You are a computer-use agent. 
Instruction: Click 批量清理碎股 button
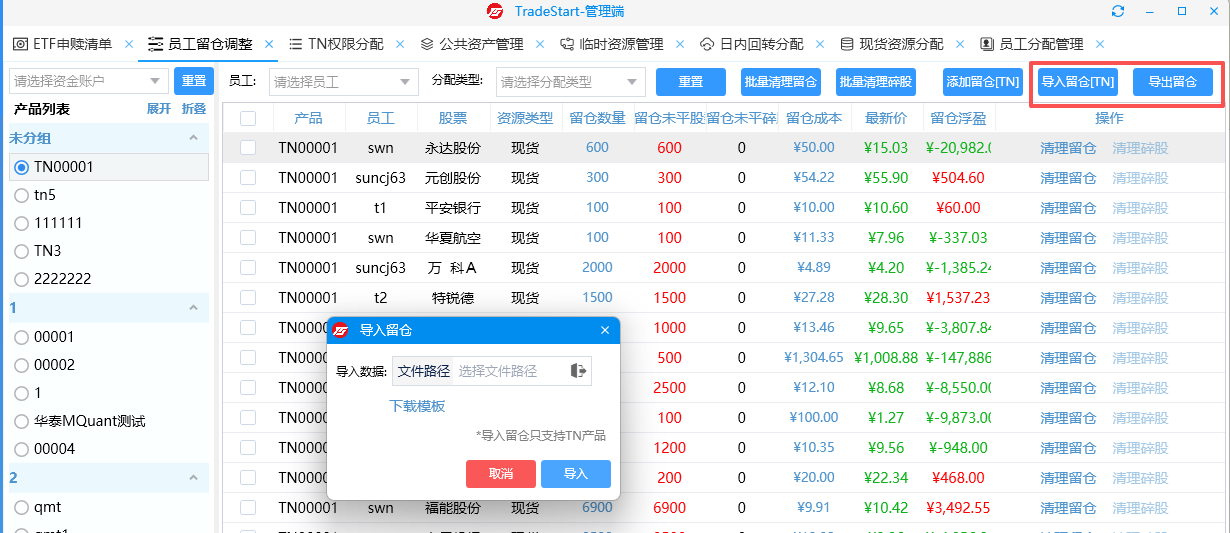[x=876, y=82]
